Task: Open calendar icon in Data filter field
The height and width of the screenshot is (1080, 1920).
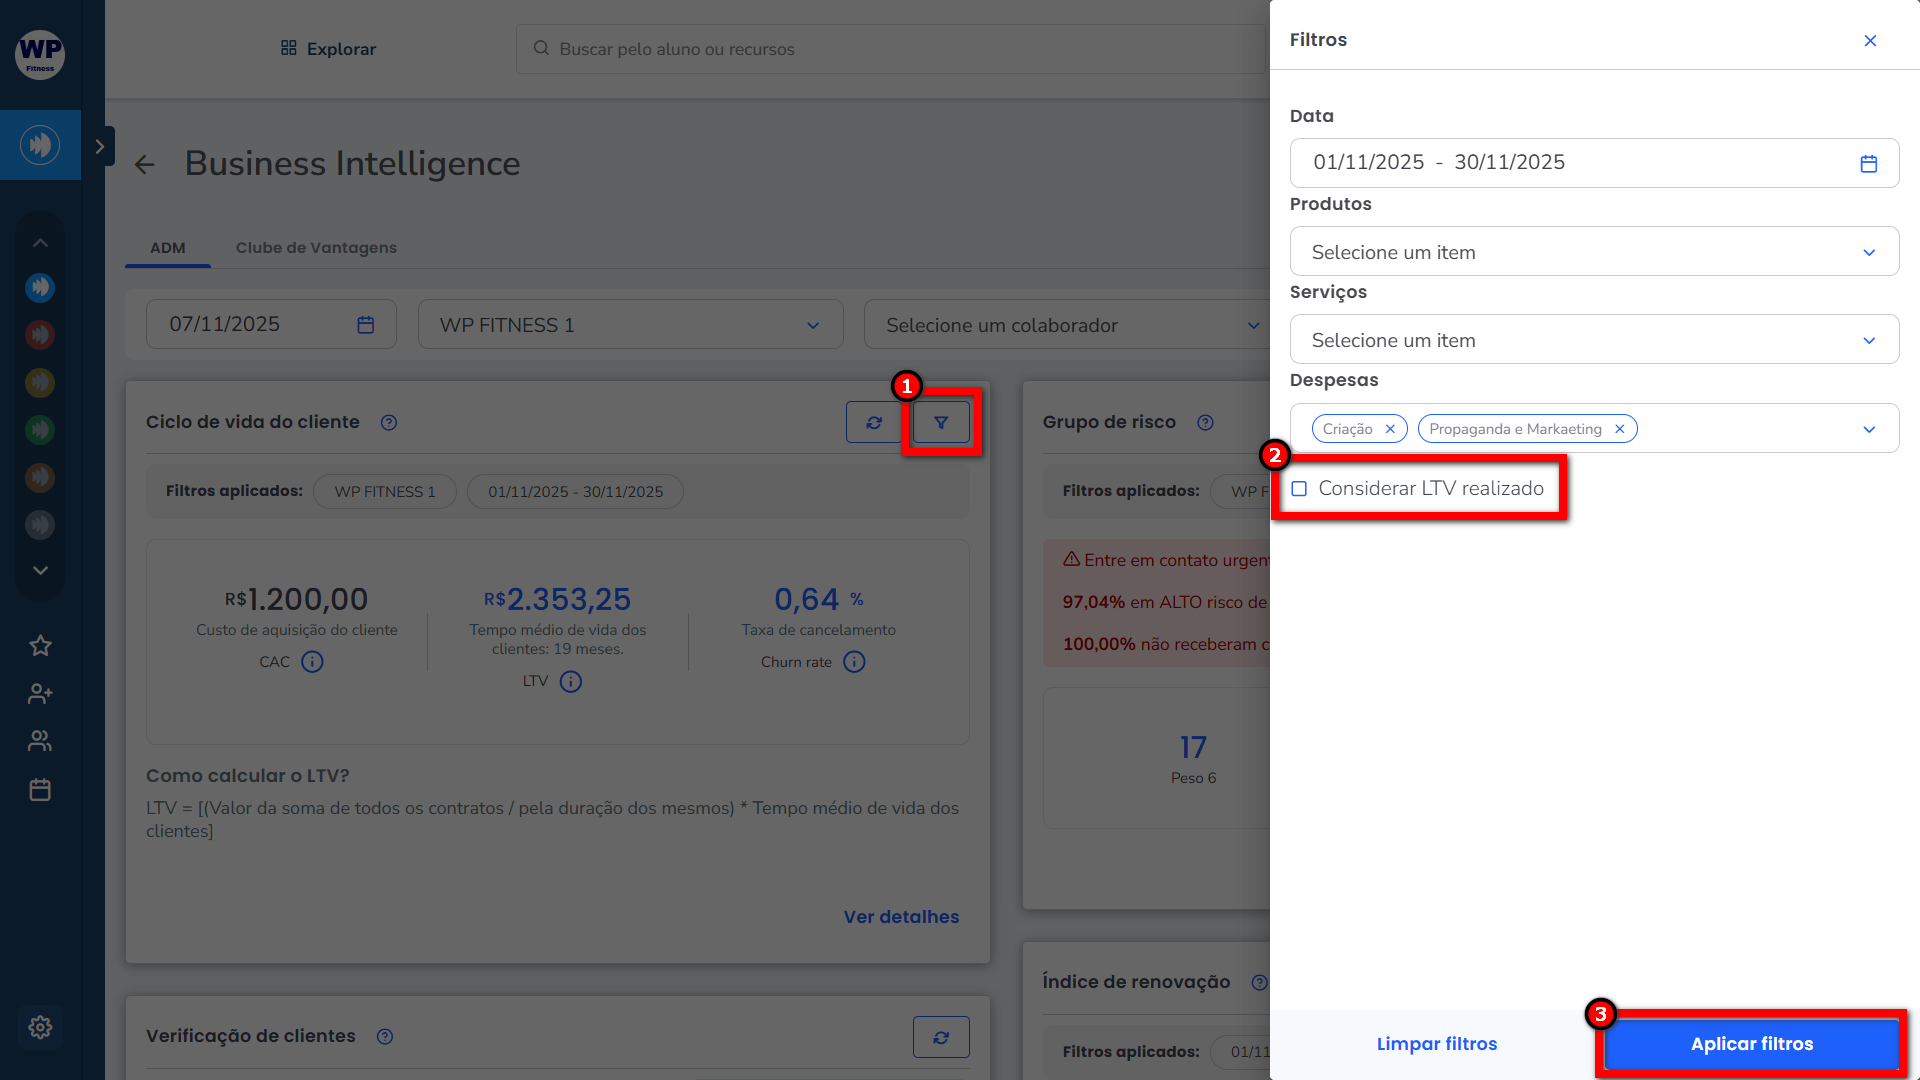Action: 1868,163
